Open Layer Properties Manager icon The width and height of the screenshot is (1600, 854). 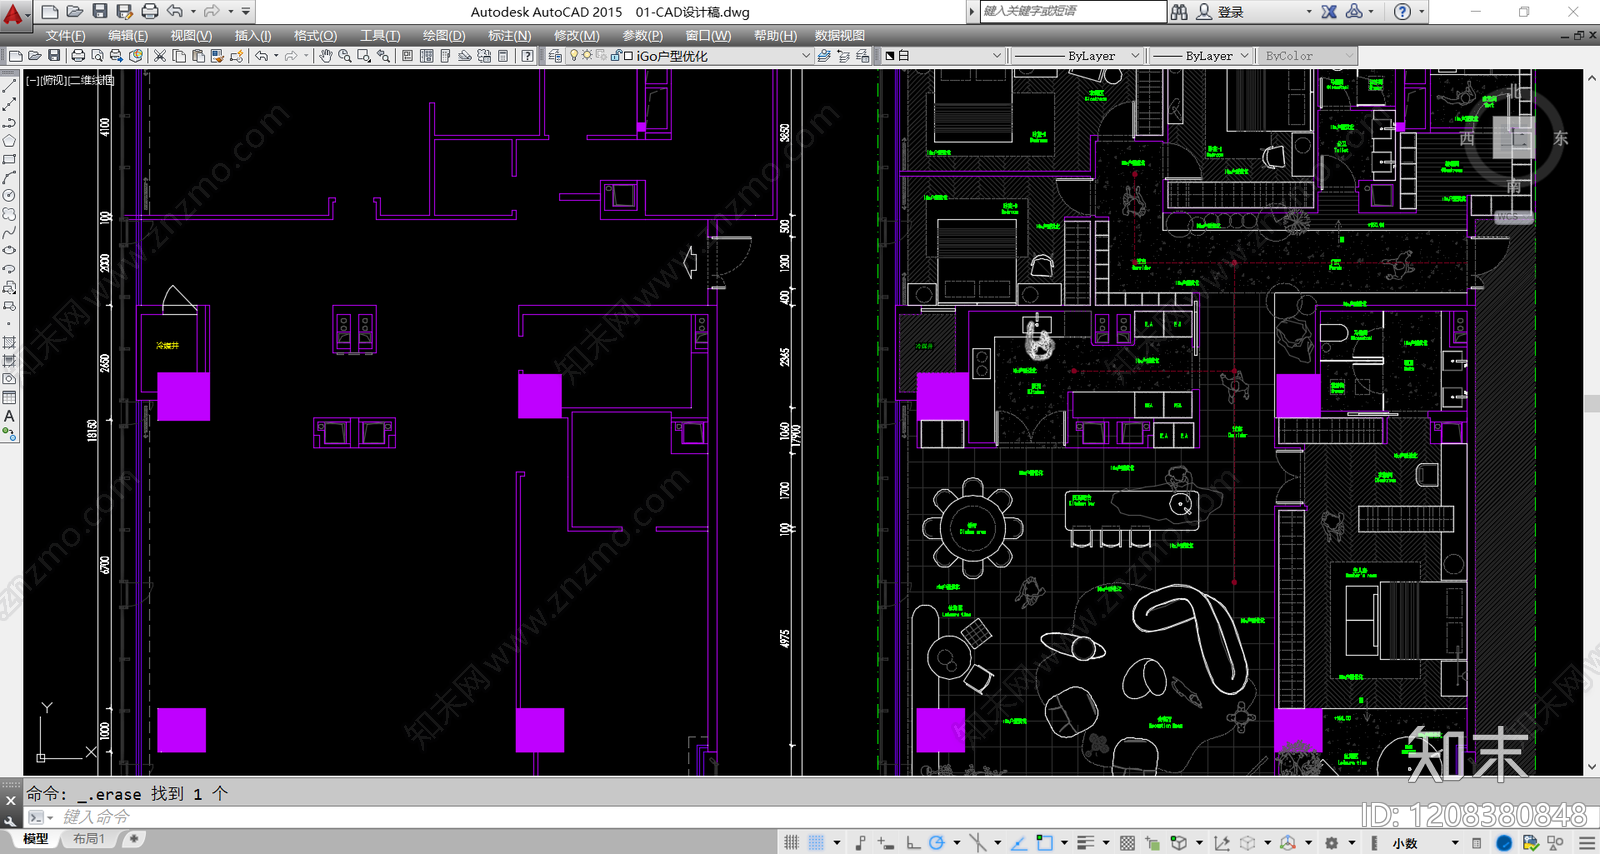(556, 56)
